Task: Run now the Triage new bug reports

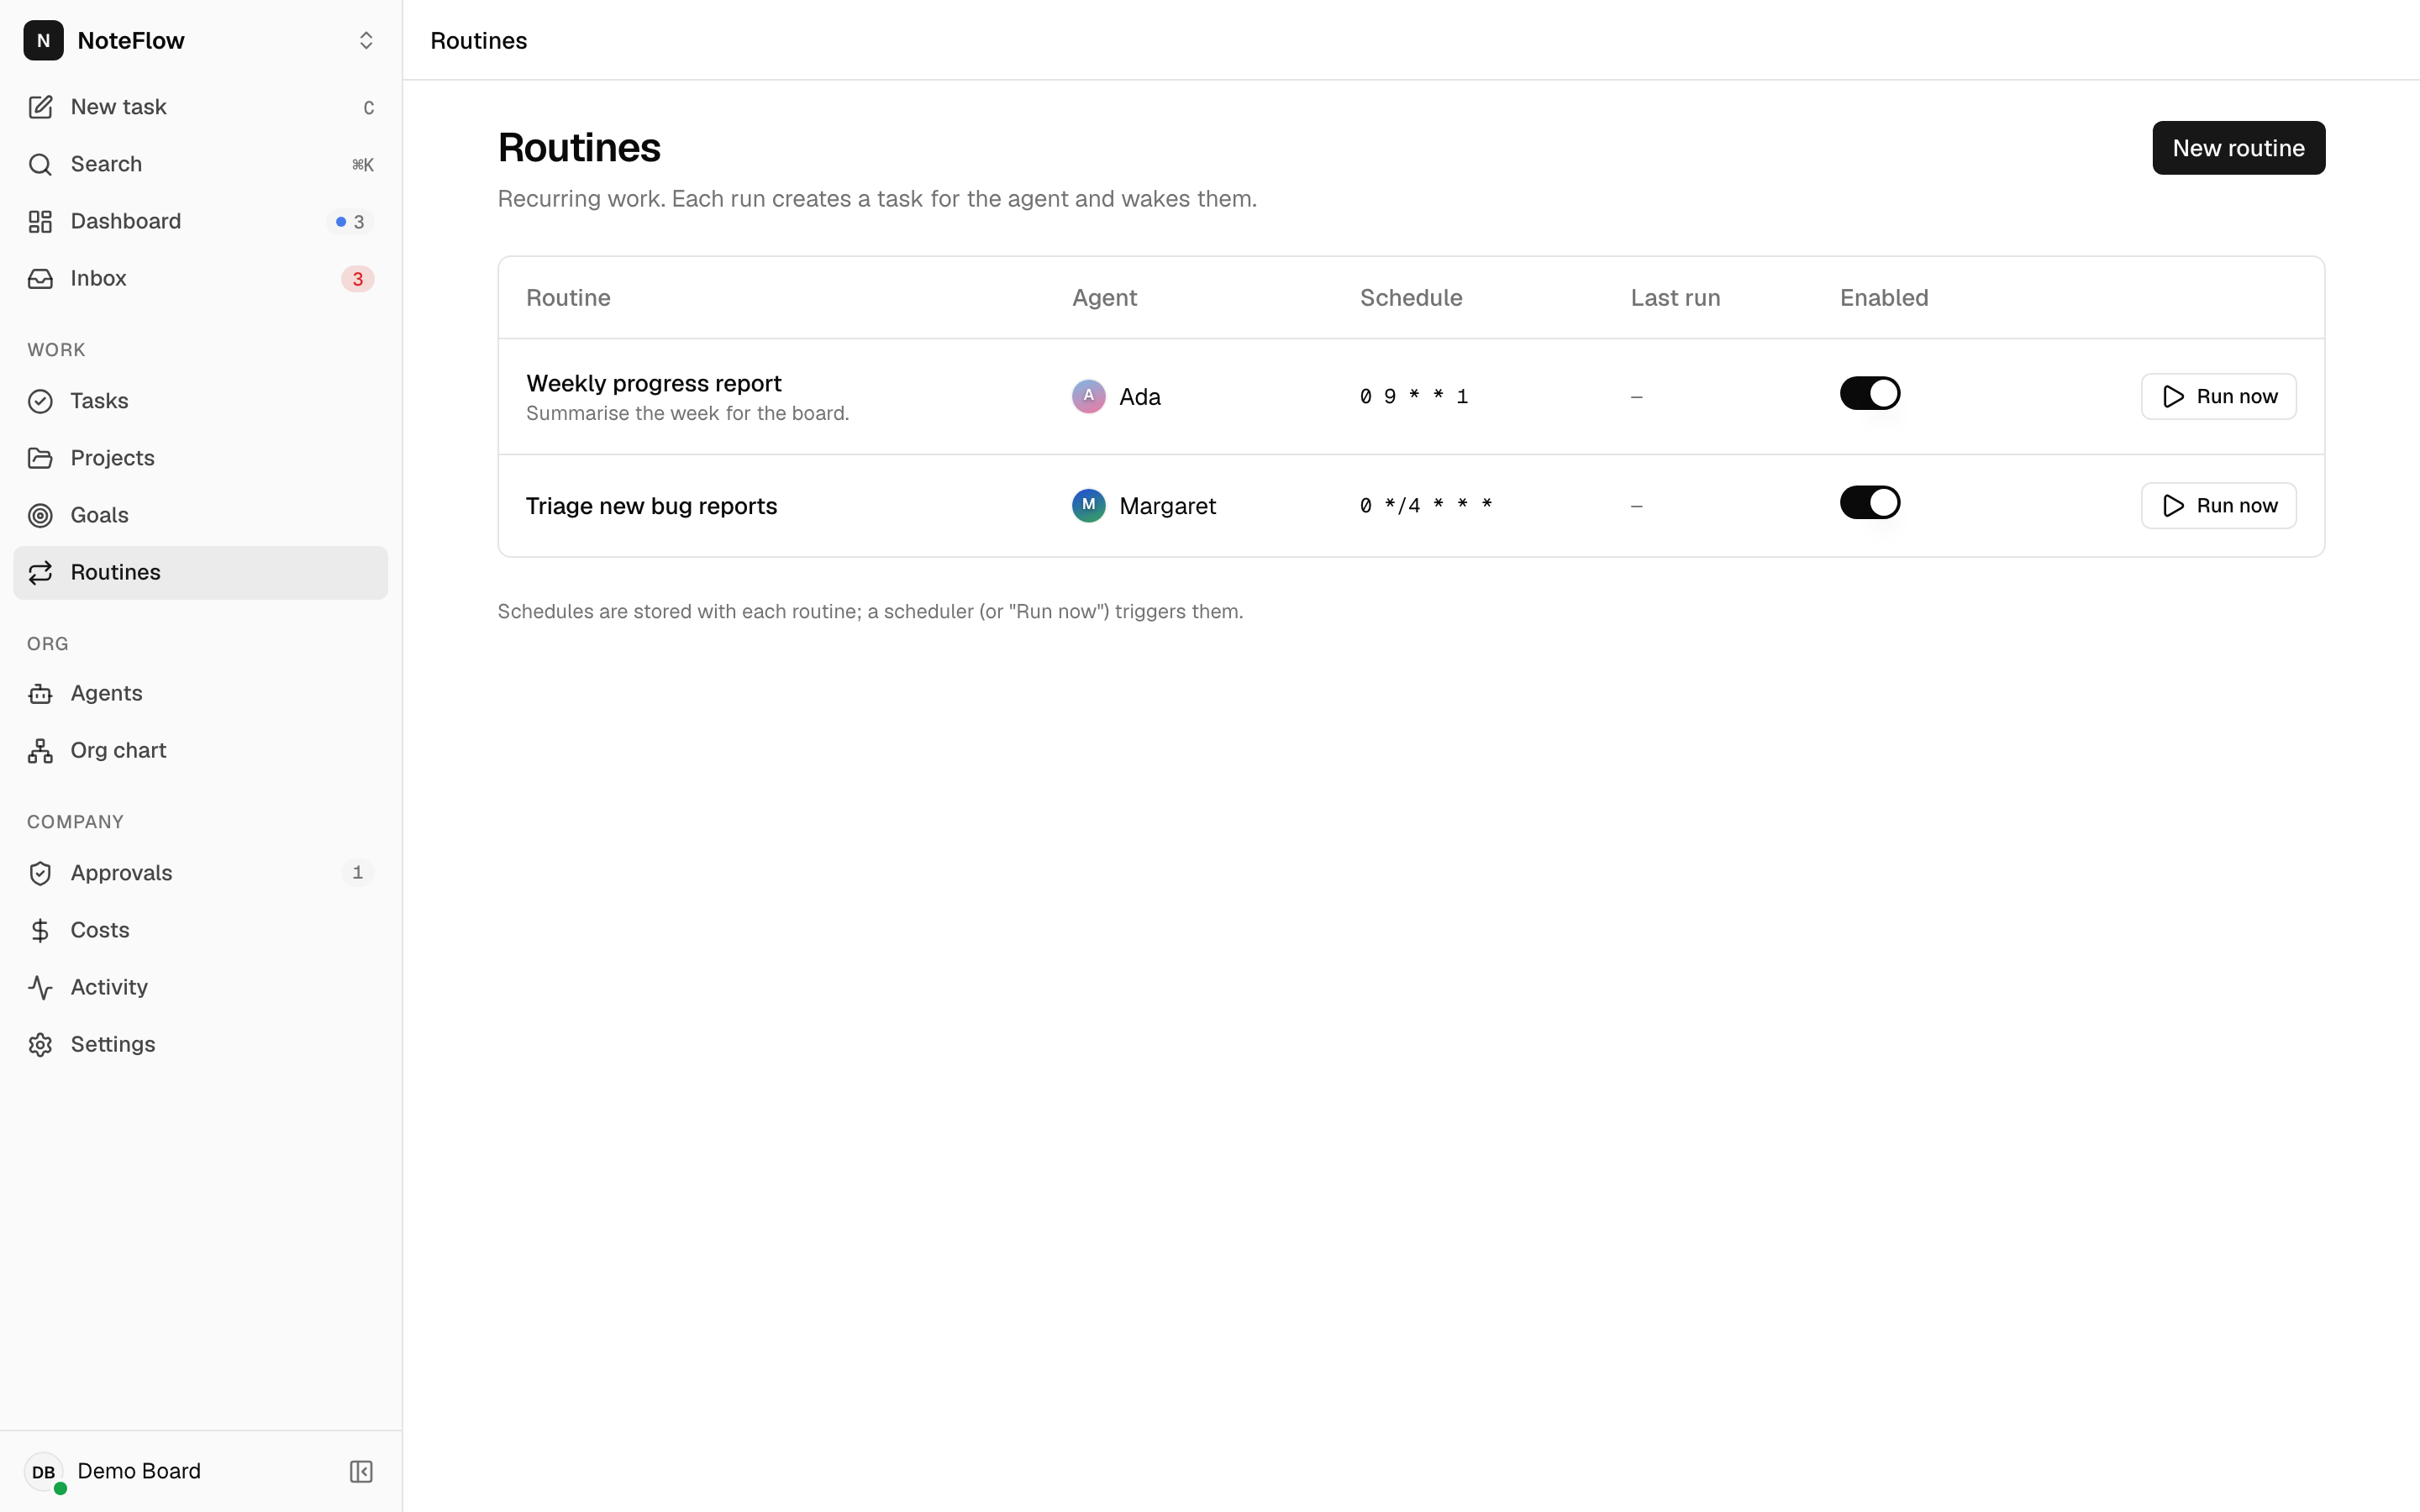Action: click(x=2218, y=505)
